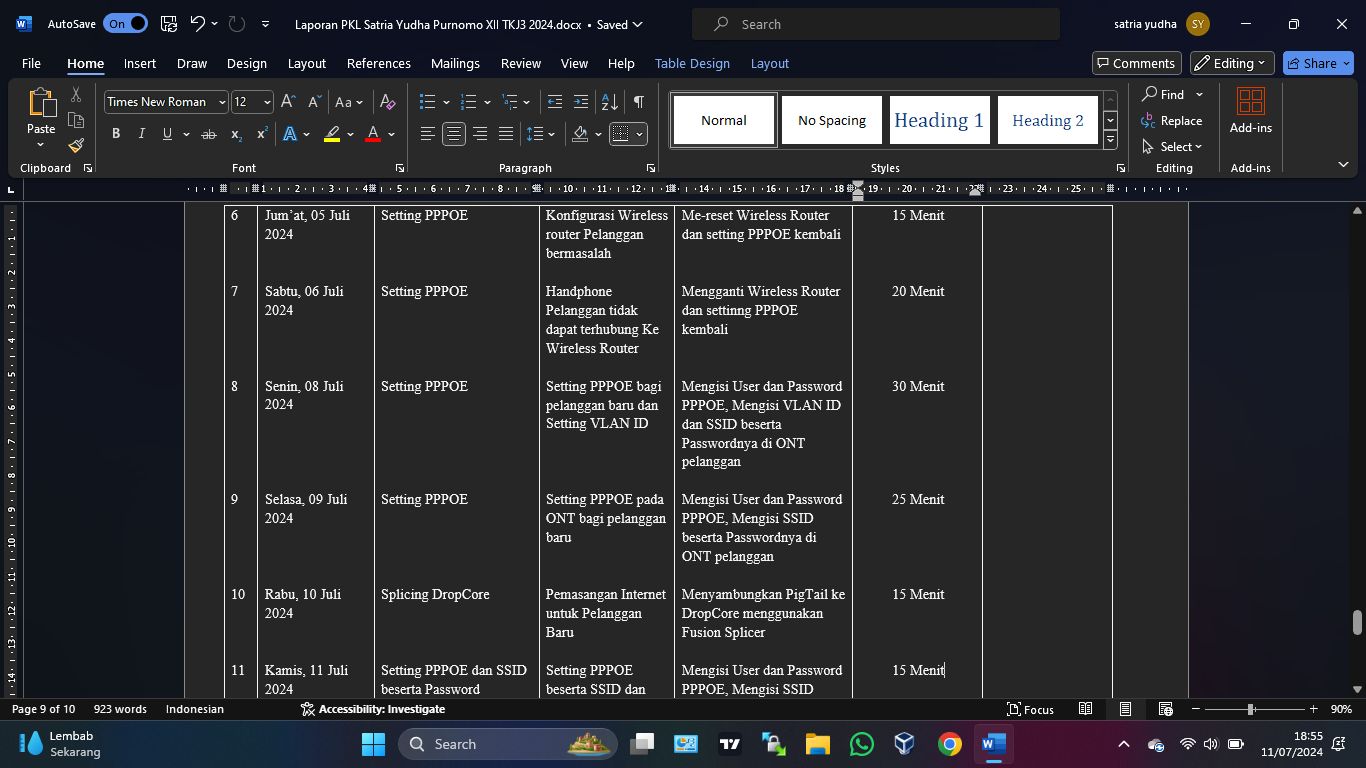
Task: Collapse the ribbon with chevron
Action: click(x=1343, y=164)
